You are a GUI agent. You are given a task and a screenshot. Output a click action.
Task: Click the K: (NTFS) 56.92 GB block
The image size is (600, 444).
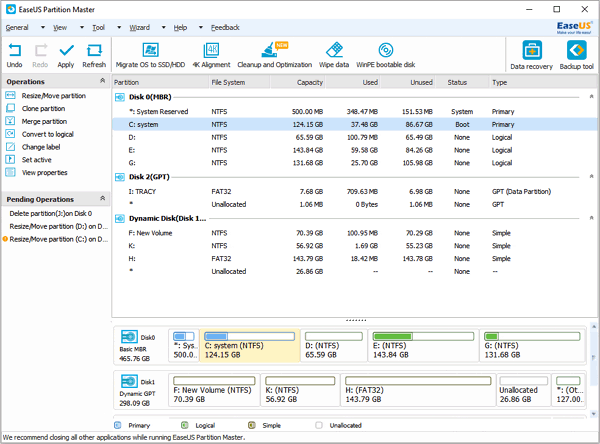click(300, 390)
